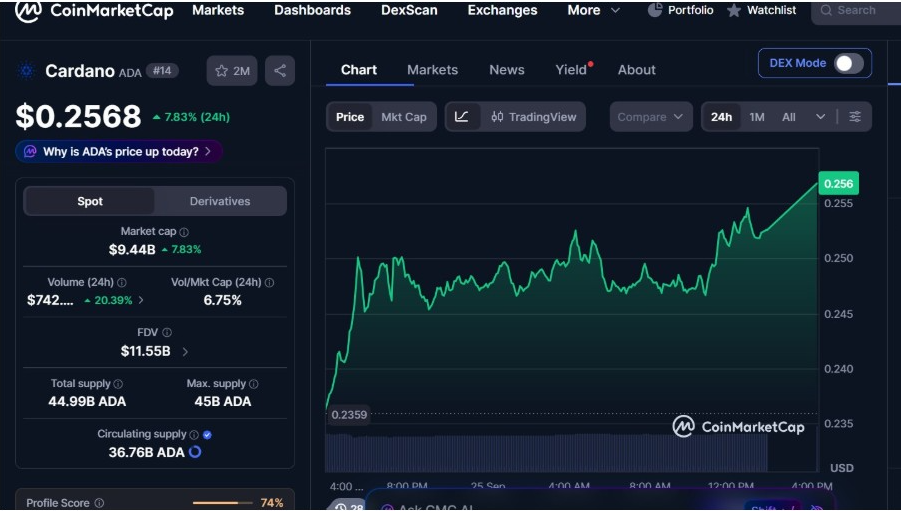This screenshot has width=901, height=511.
Task: Click Max. supply info icon
Action: click(253, 384)
